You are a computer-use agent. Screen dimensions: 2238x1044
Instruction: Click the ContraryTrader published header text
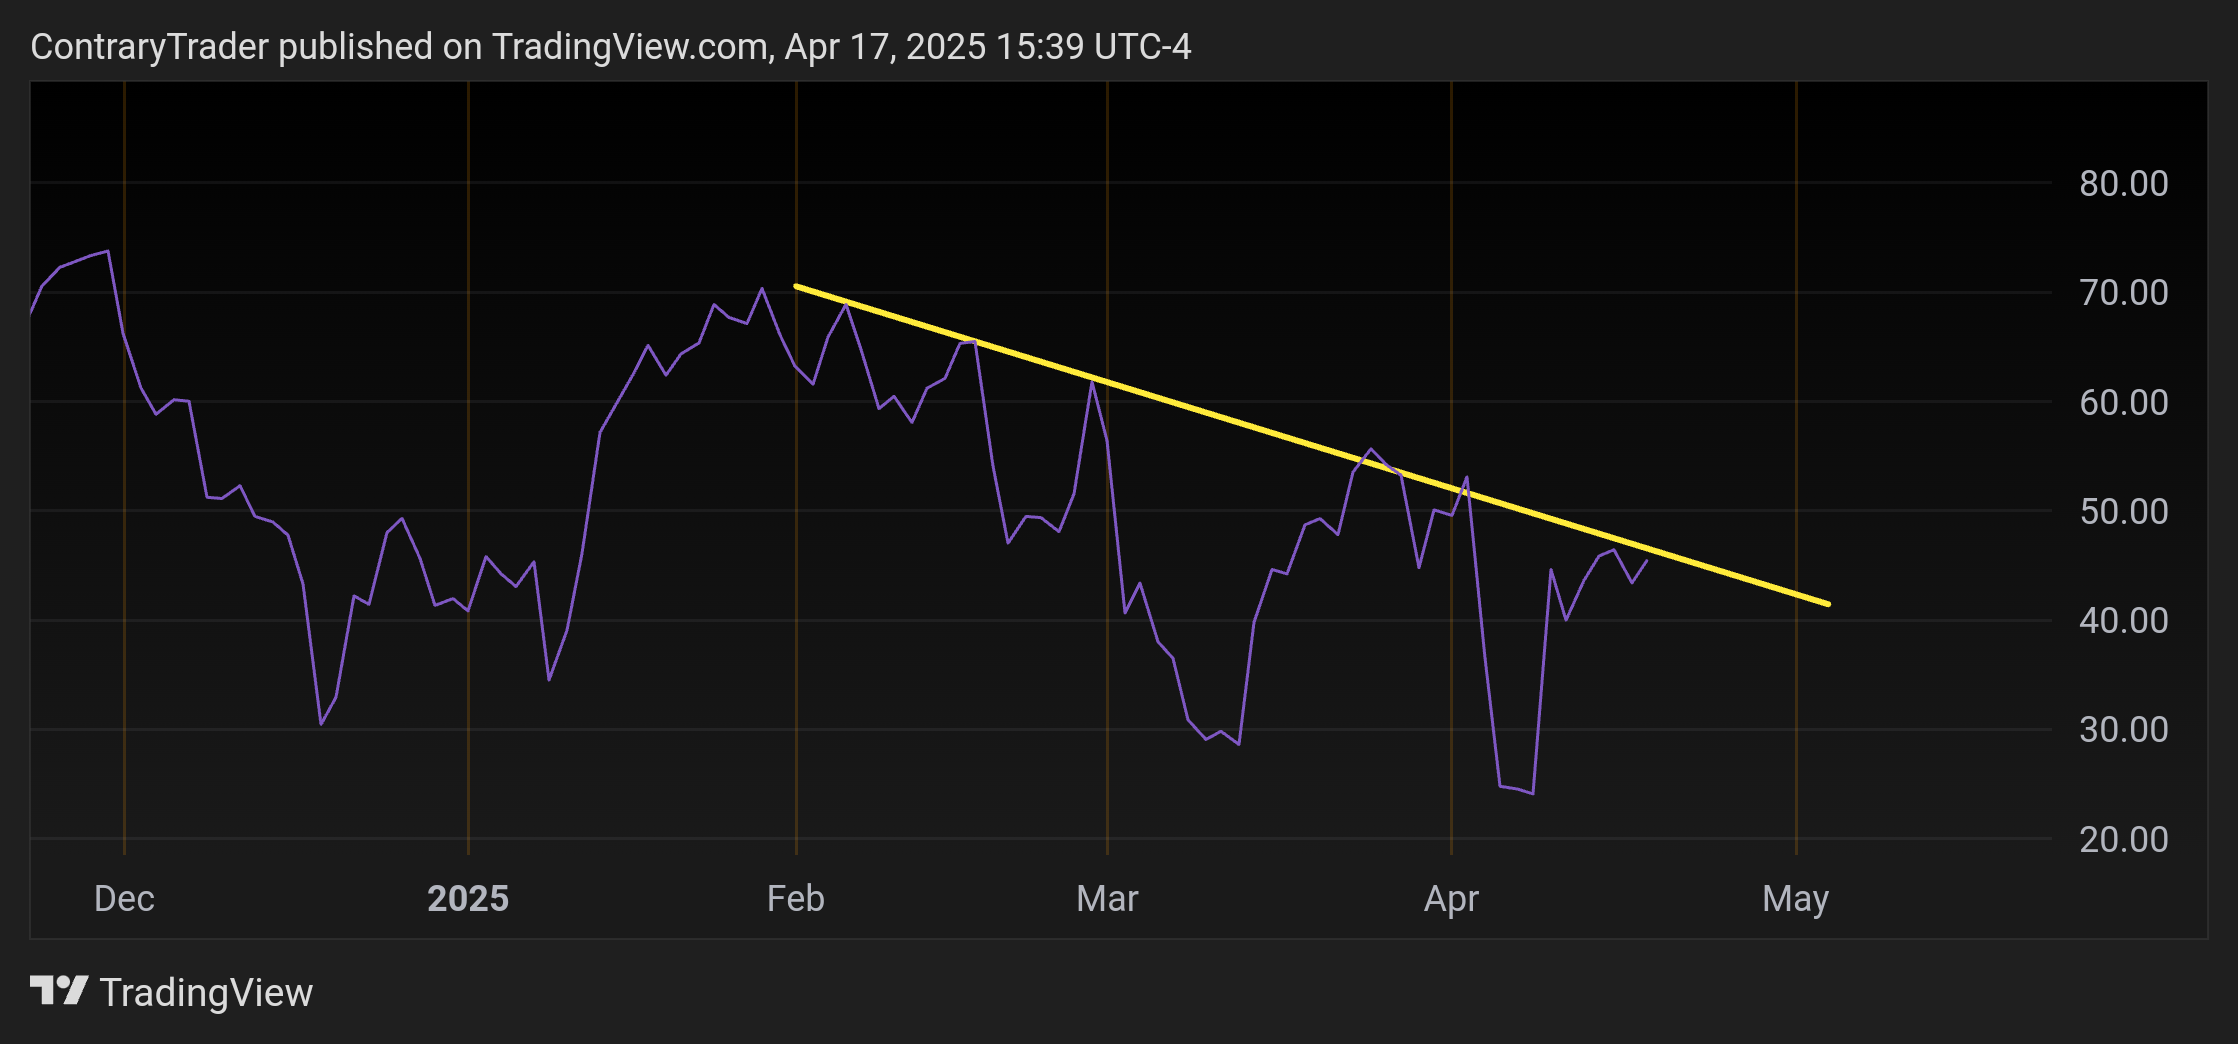[611, 47]
